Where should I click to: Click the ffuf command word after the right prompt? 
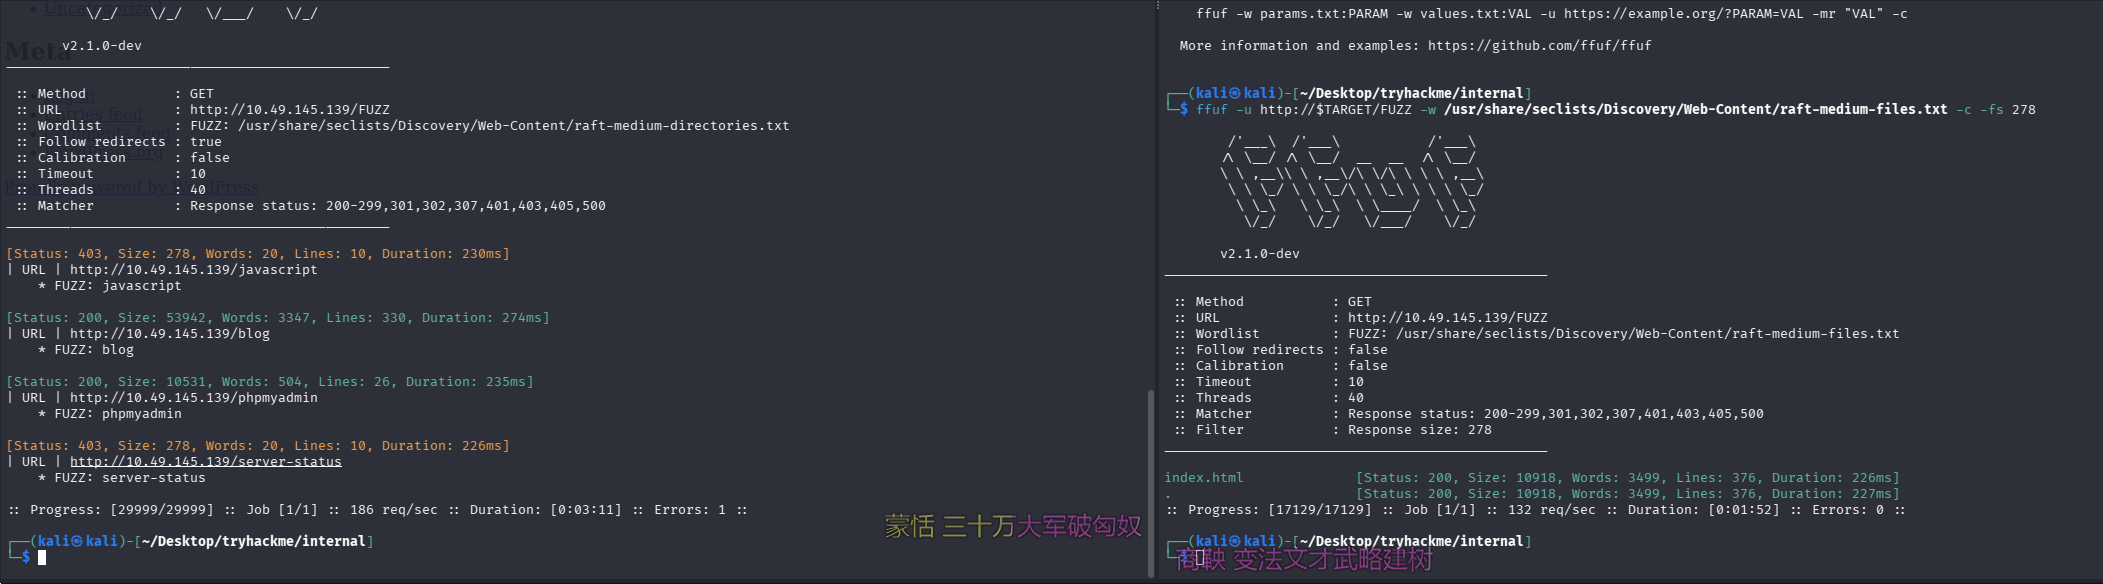click(x=1211, y=109)
